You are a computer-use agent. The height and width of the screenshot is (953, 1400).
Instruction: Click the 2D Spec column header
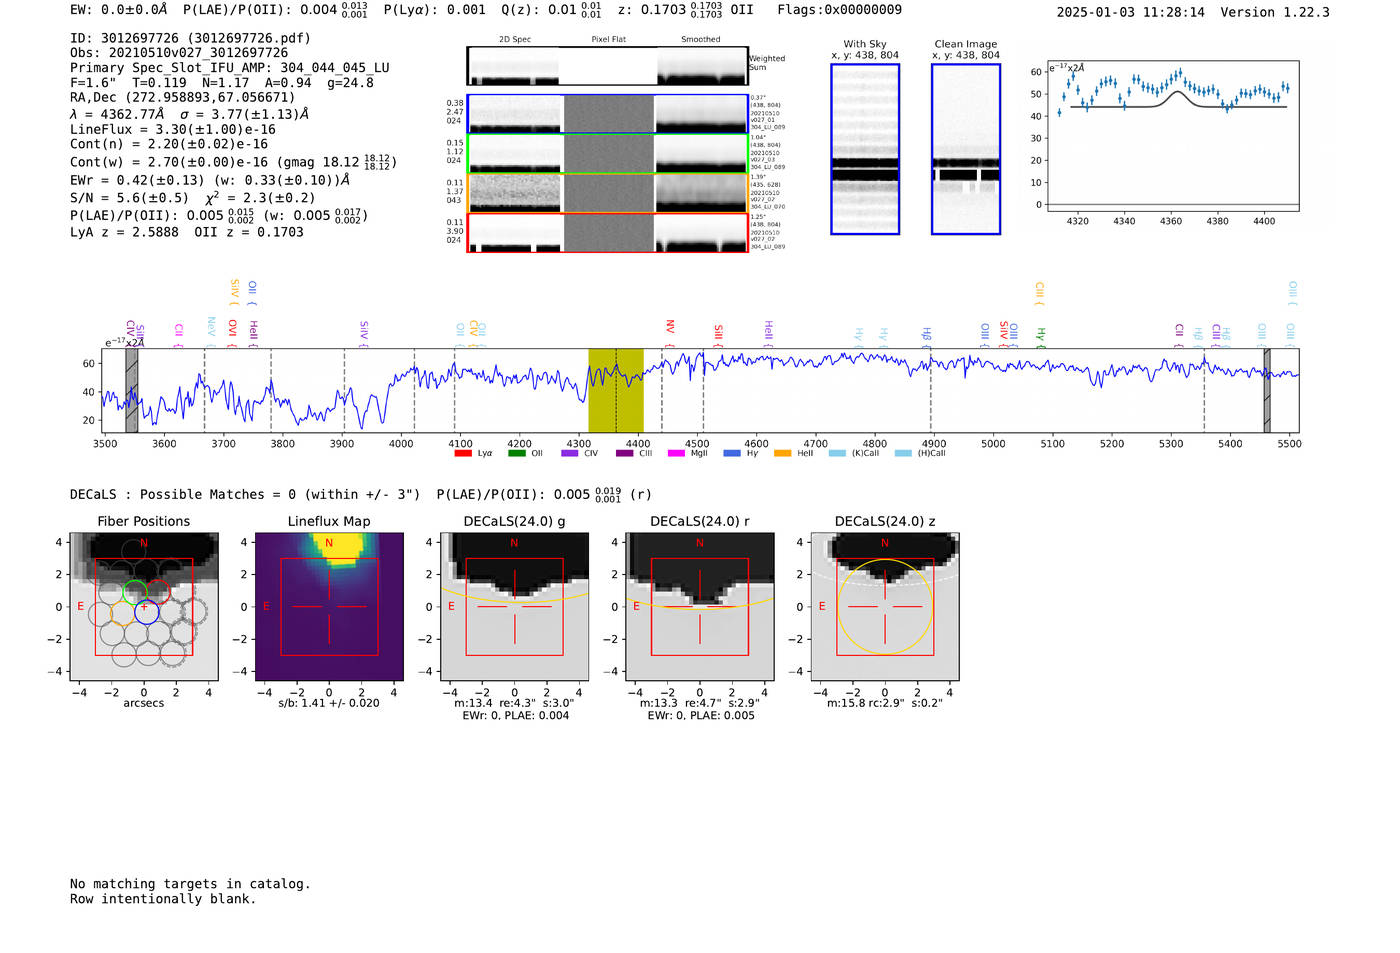[x=515, y=40]
